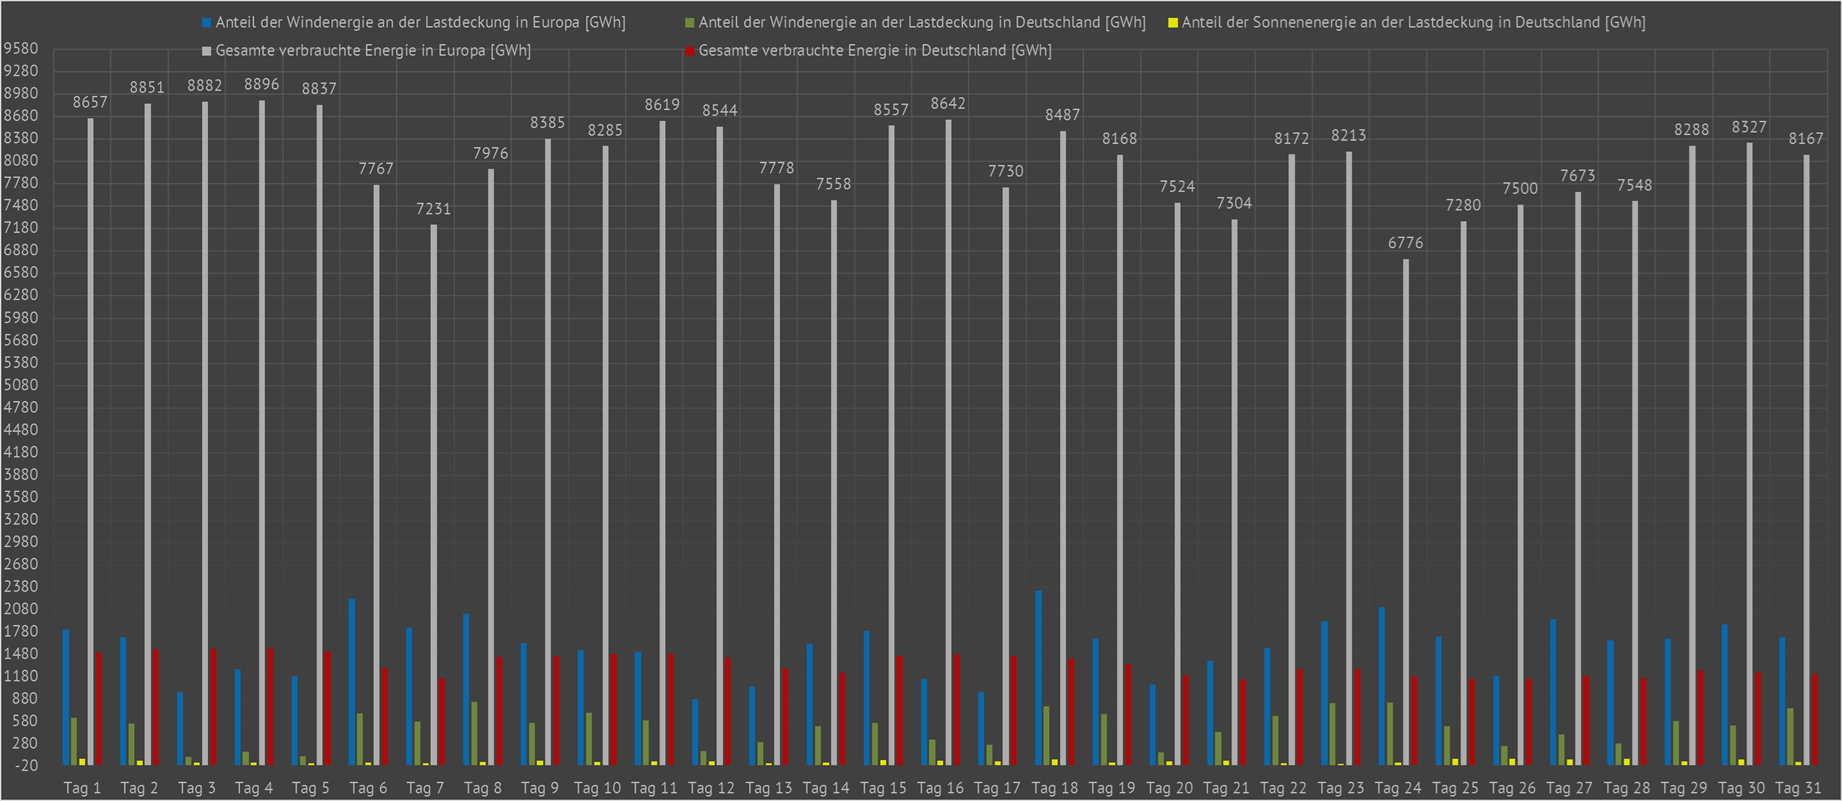This screenshot has width=1842, height=801.
Task: Click the x-axis label 'Tag 15'
Action: coord(883,788)
